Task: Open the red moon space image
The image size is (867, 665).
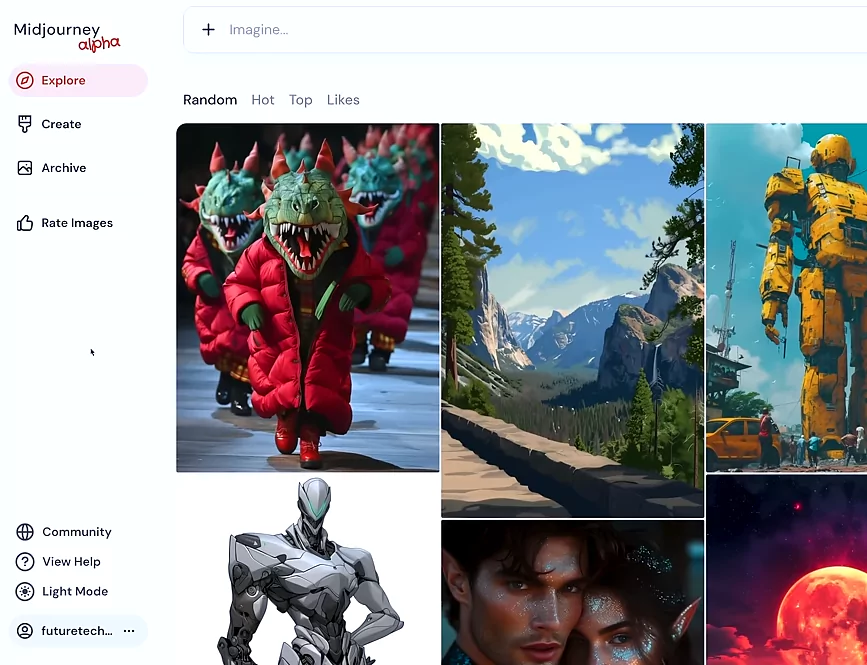Action: (x=786, y=569)
